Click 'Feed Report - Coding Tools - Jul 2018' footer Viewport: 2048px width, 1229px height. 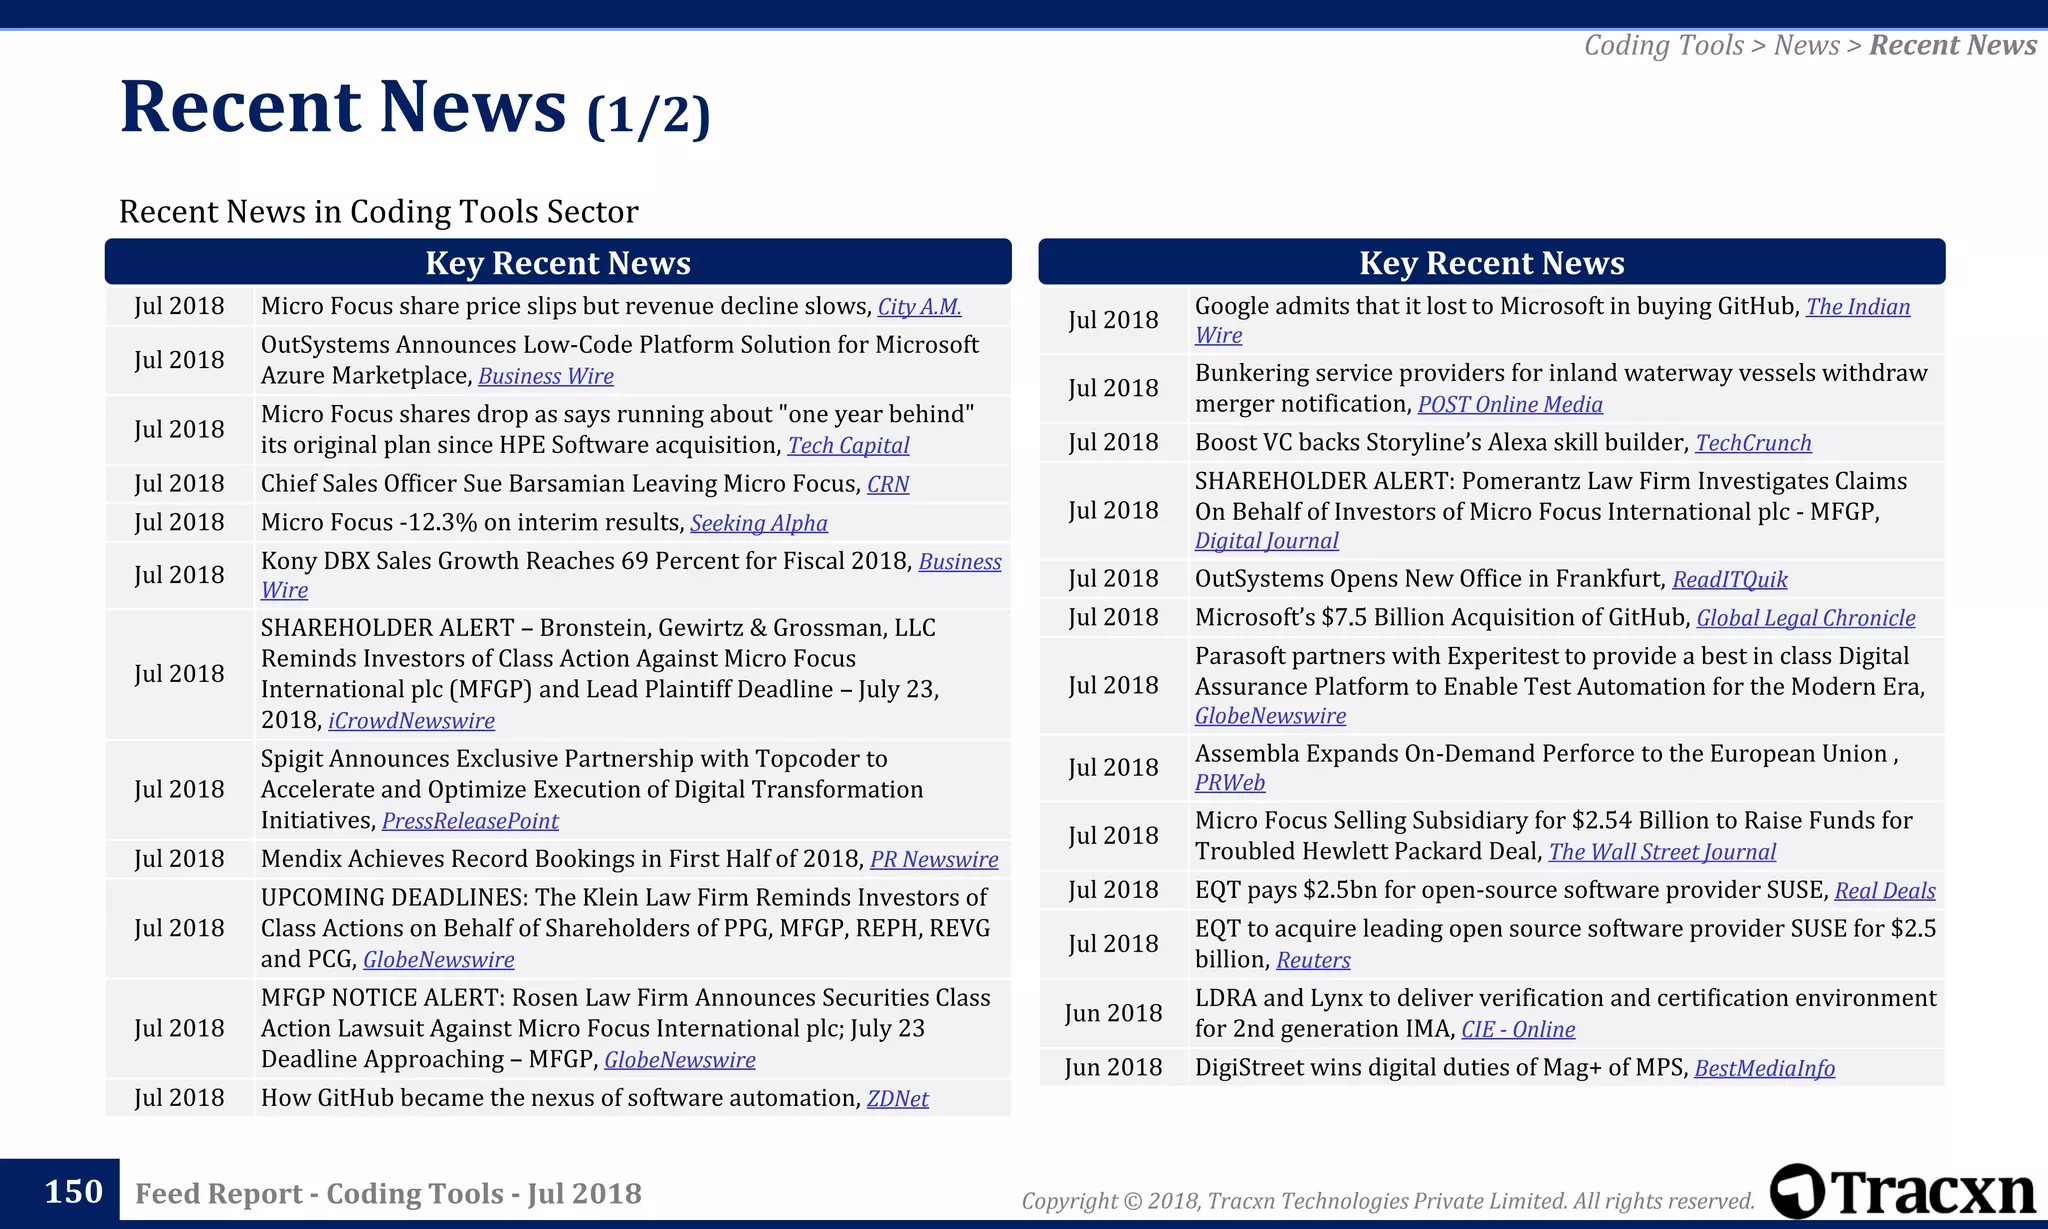[388, 1194]
